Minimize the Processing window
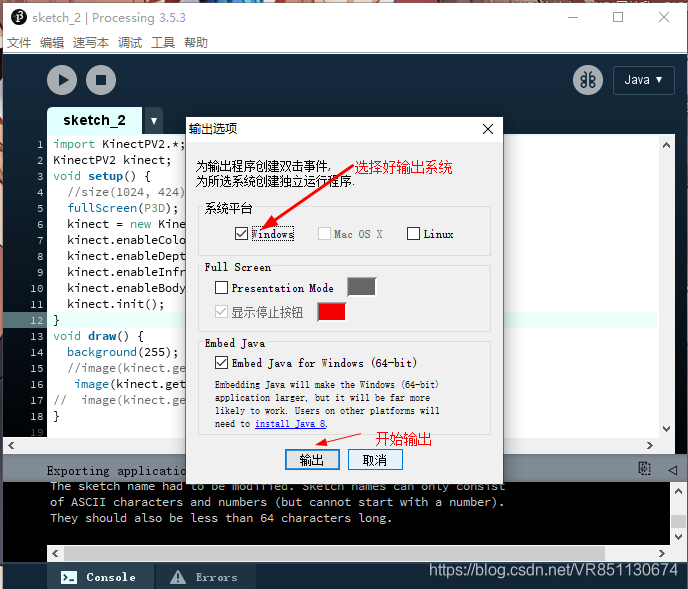The height and width of the screenshot is (589, 688). [573, 18]
